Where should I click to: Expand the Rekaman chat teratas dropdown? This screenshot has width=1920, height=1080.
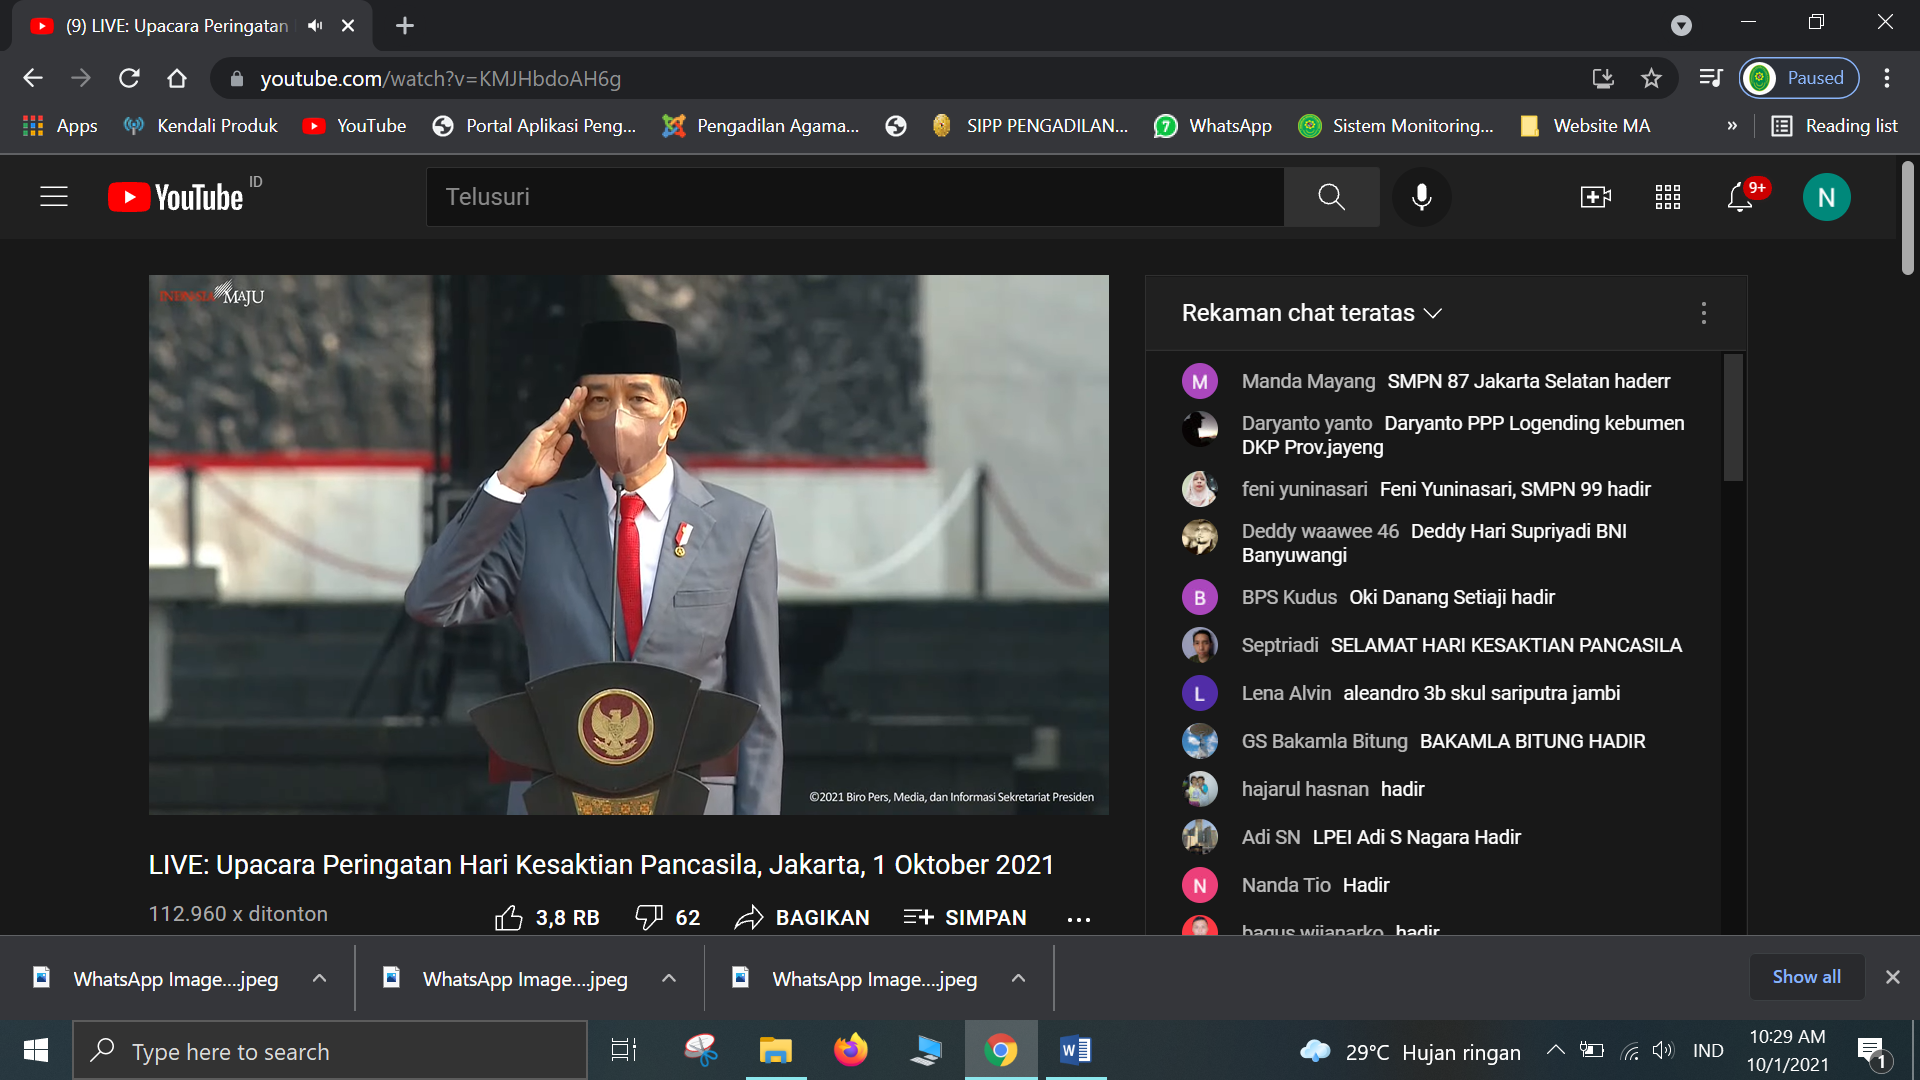pyautogui.click(x=1433, y=313)
